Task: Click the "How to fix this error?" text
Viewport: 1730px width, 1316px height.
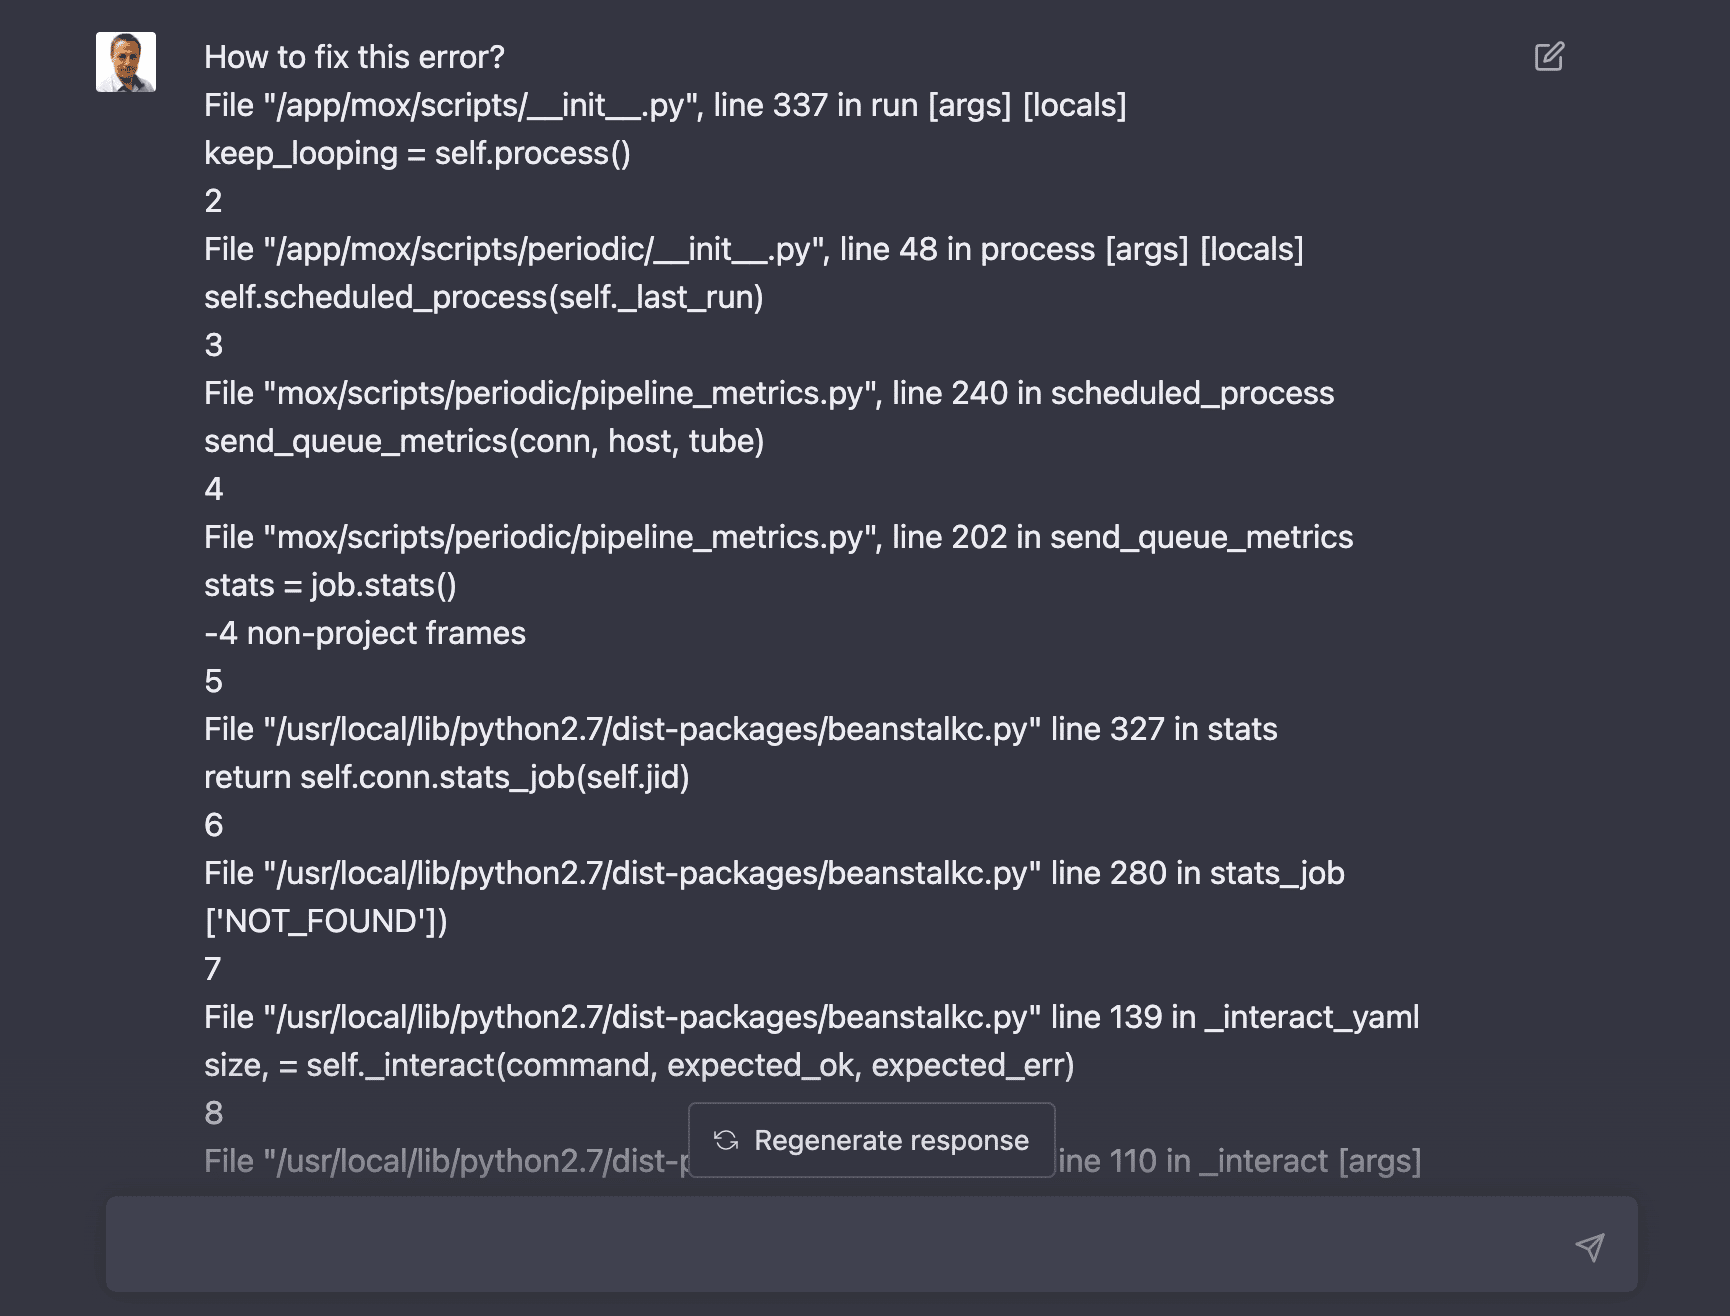Action: [354, 57]
